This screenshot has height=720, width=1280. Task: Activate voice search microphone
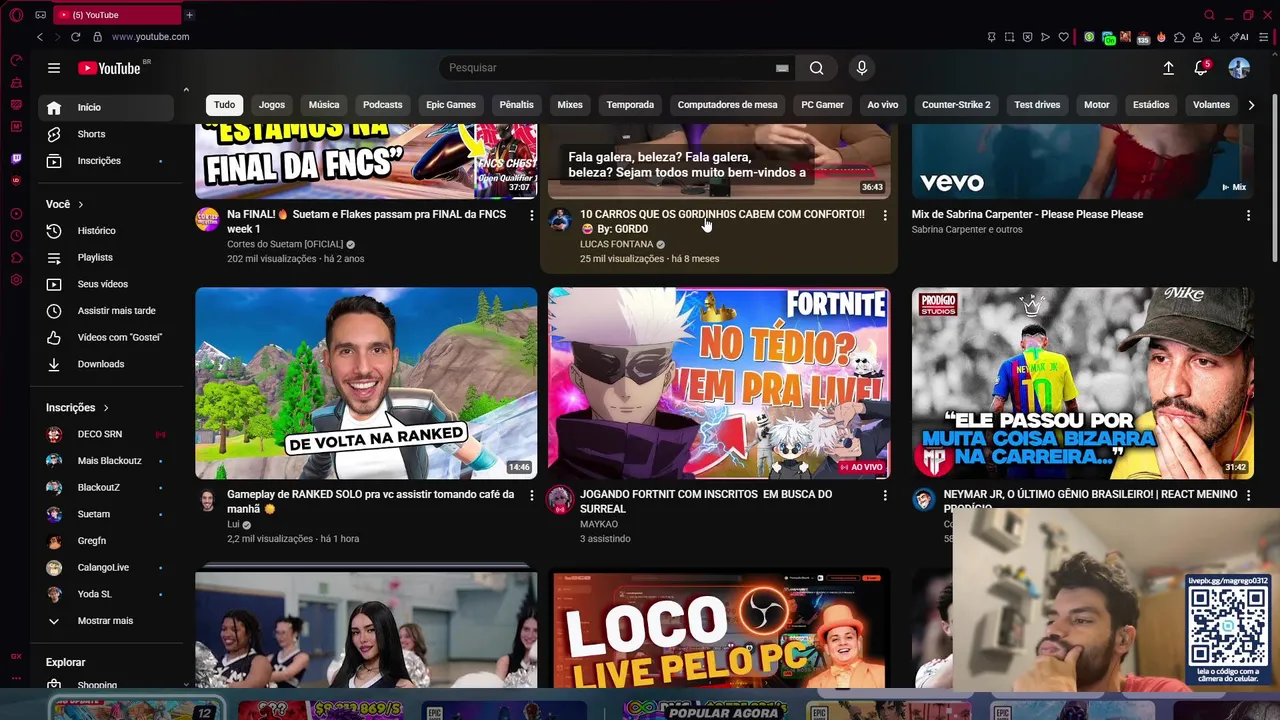tap(862, 68)
